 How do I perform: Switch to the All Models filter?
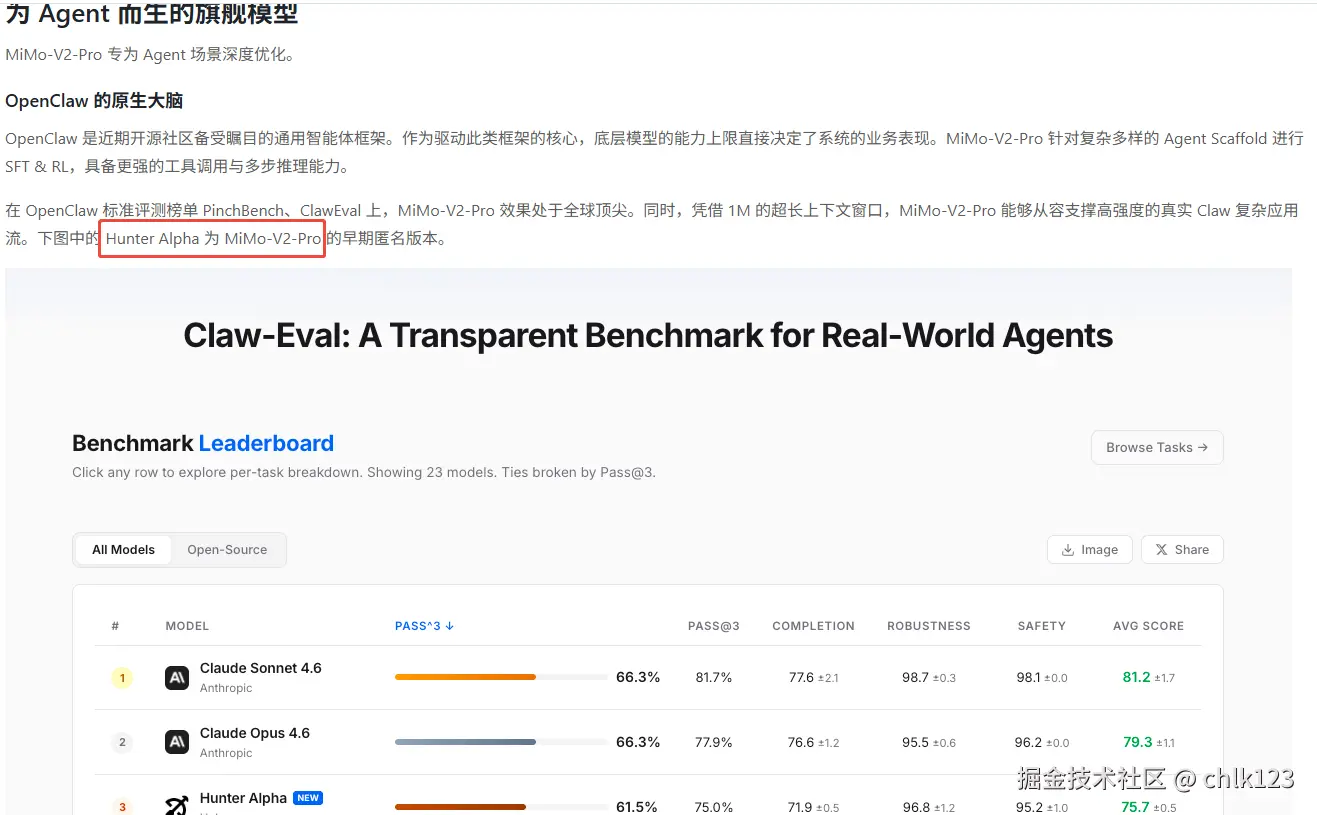click(x=124, y=550)
